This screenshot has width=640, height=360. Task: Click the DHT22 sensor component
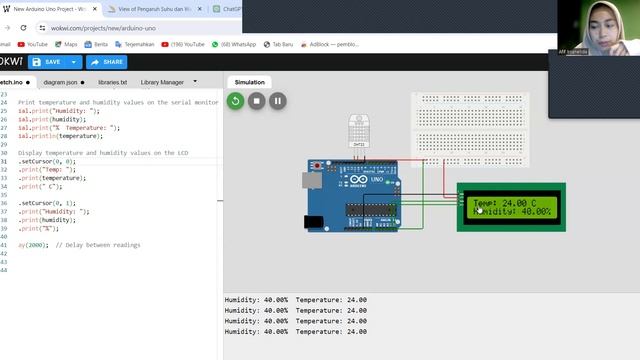click(x=359, y=131)
